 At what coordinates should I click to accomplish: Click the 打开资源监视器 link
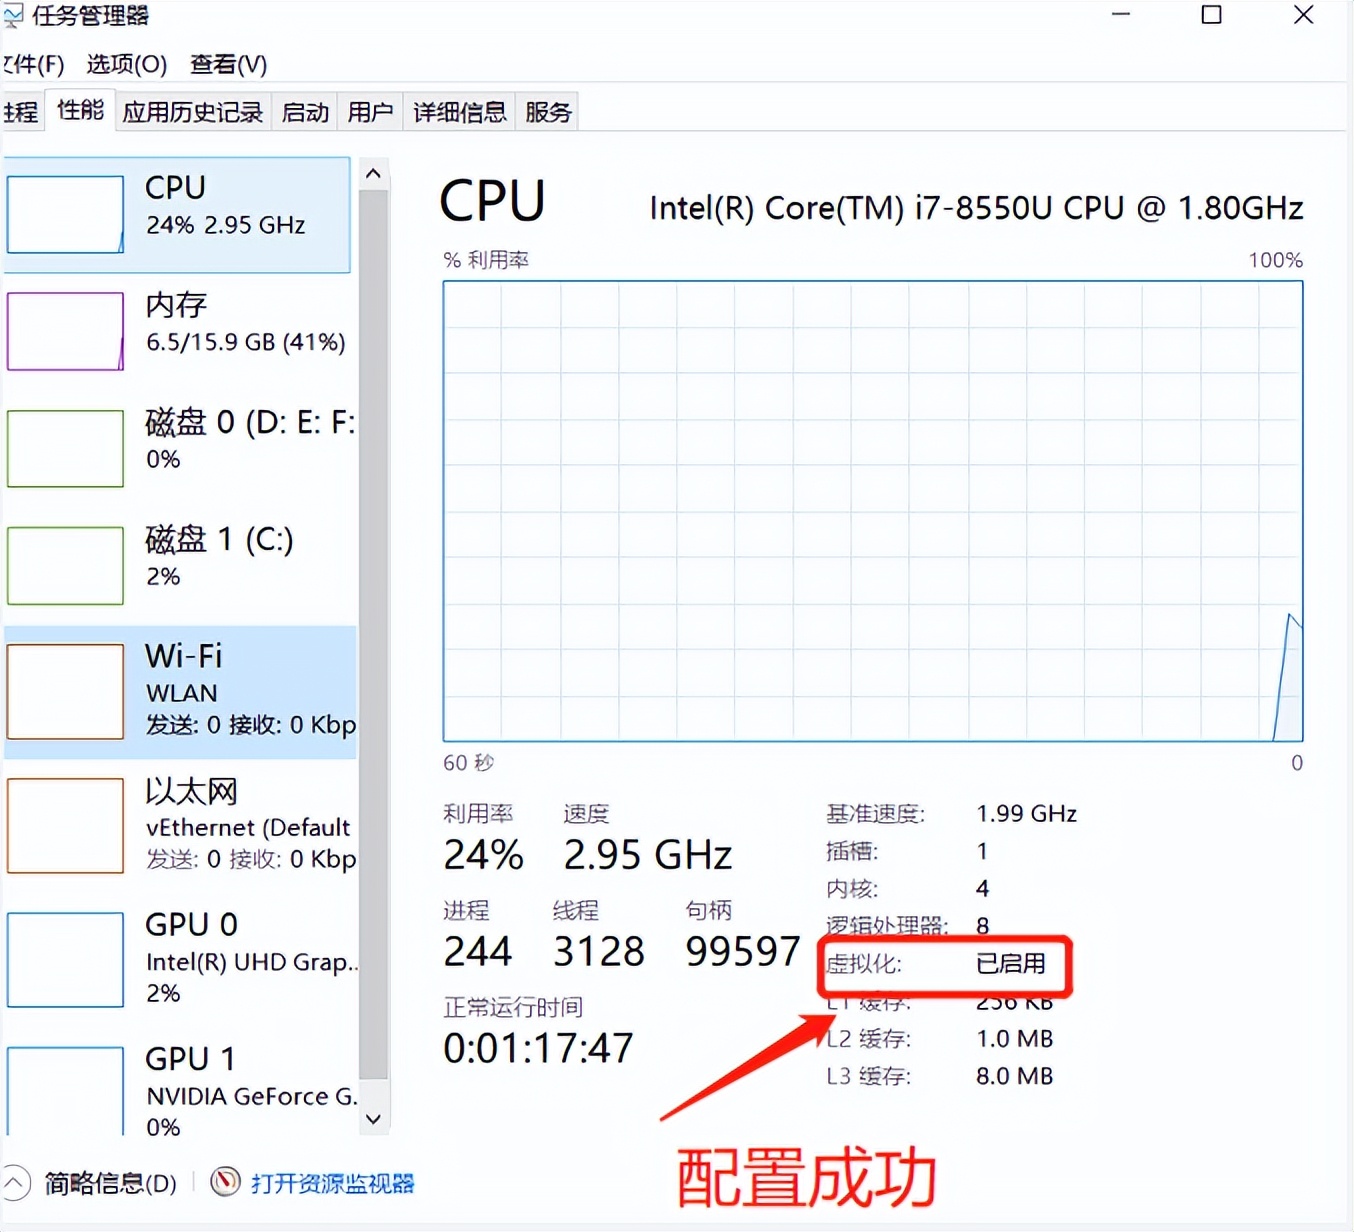click(332, 1184)
